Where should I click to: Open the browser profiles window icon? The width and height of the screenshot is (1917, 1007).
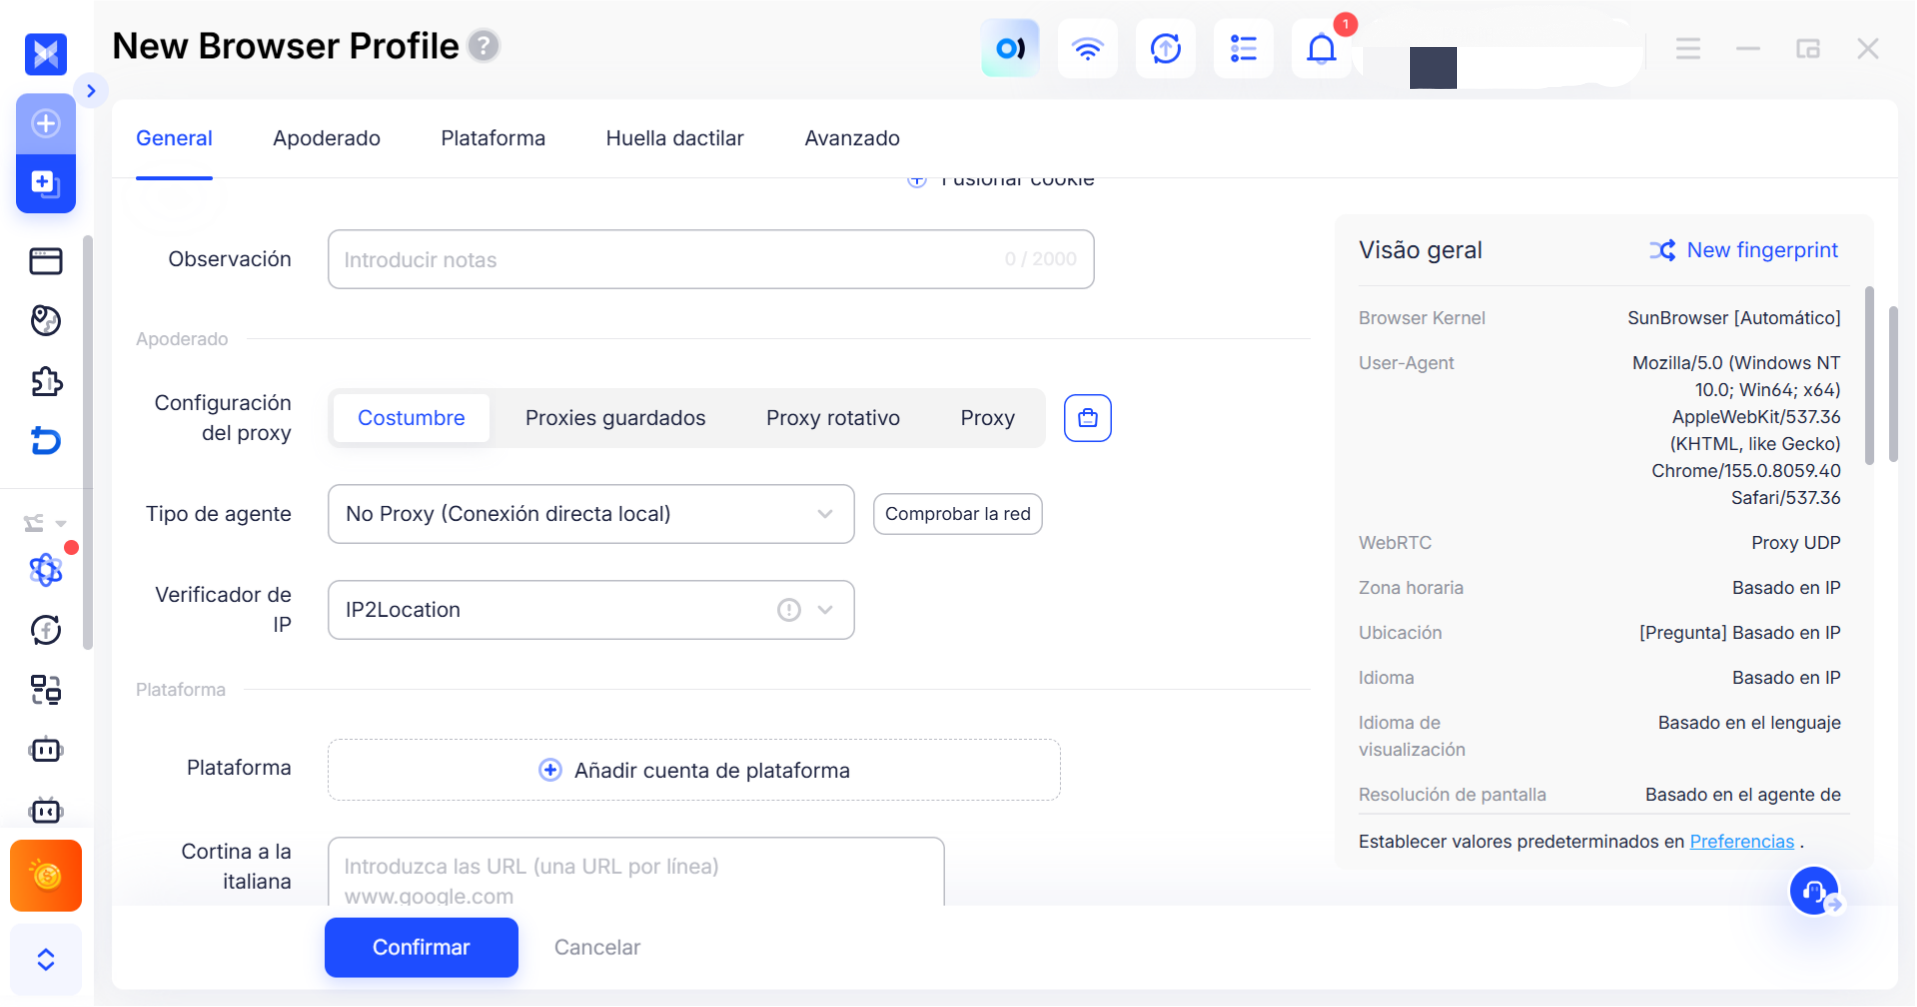pos(46,261)
